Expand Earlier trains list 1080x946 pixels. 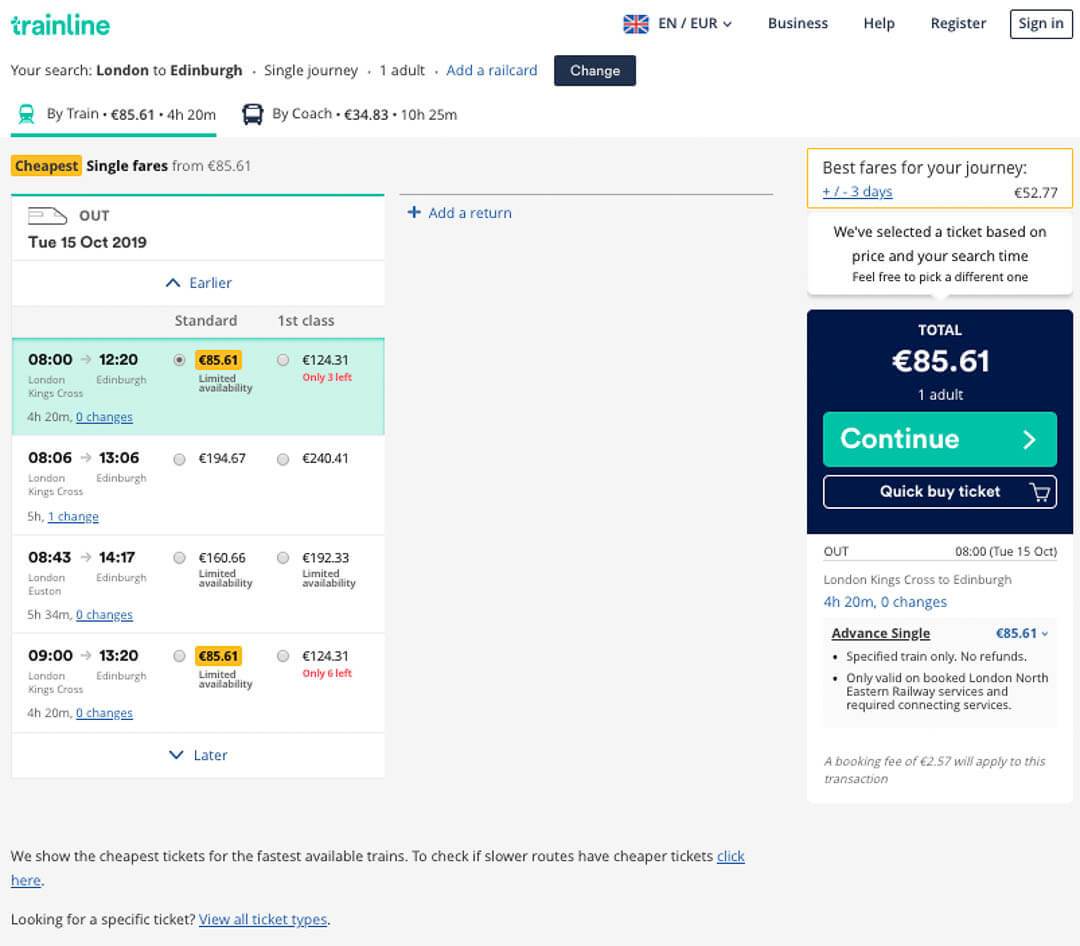[x=198, y=283]
